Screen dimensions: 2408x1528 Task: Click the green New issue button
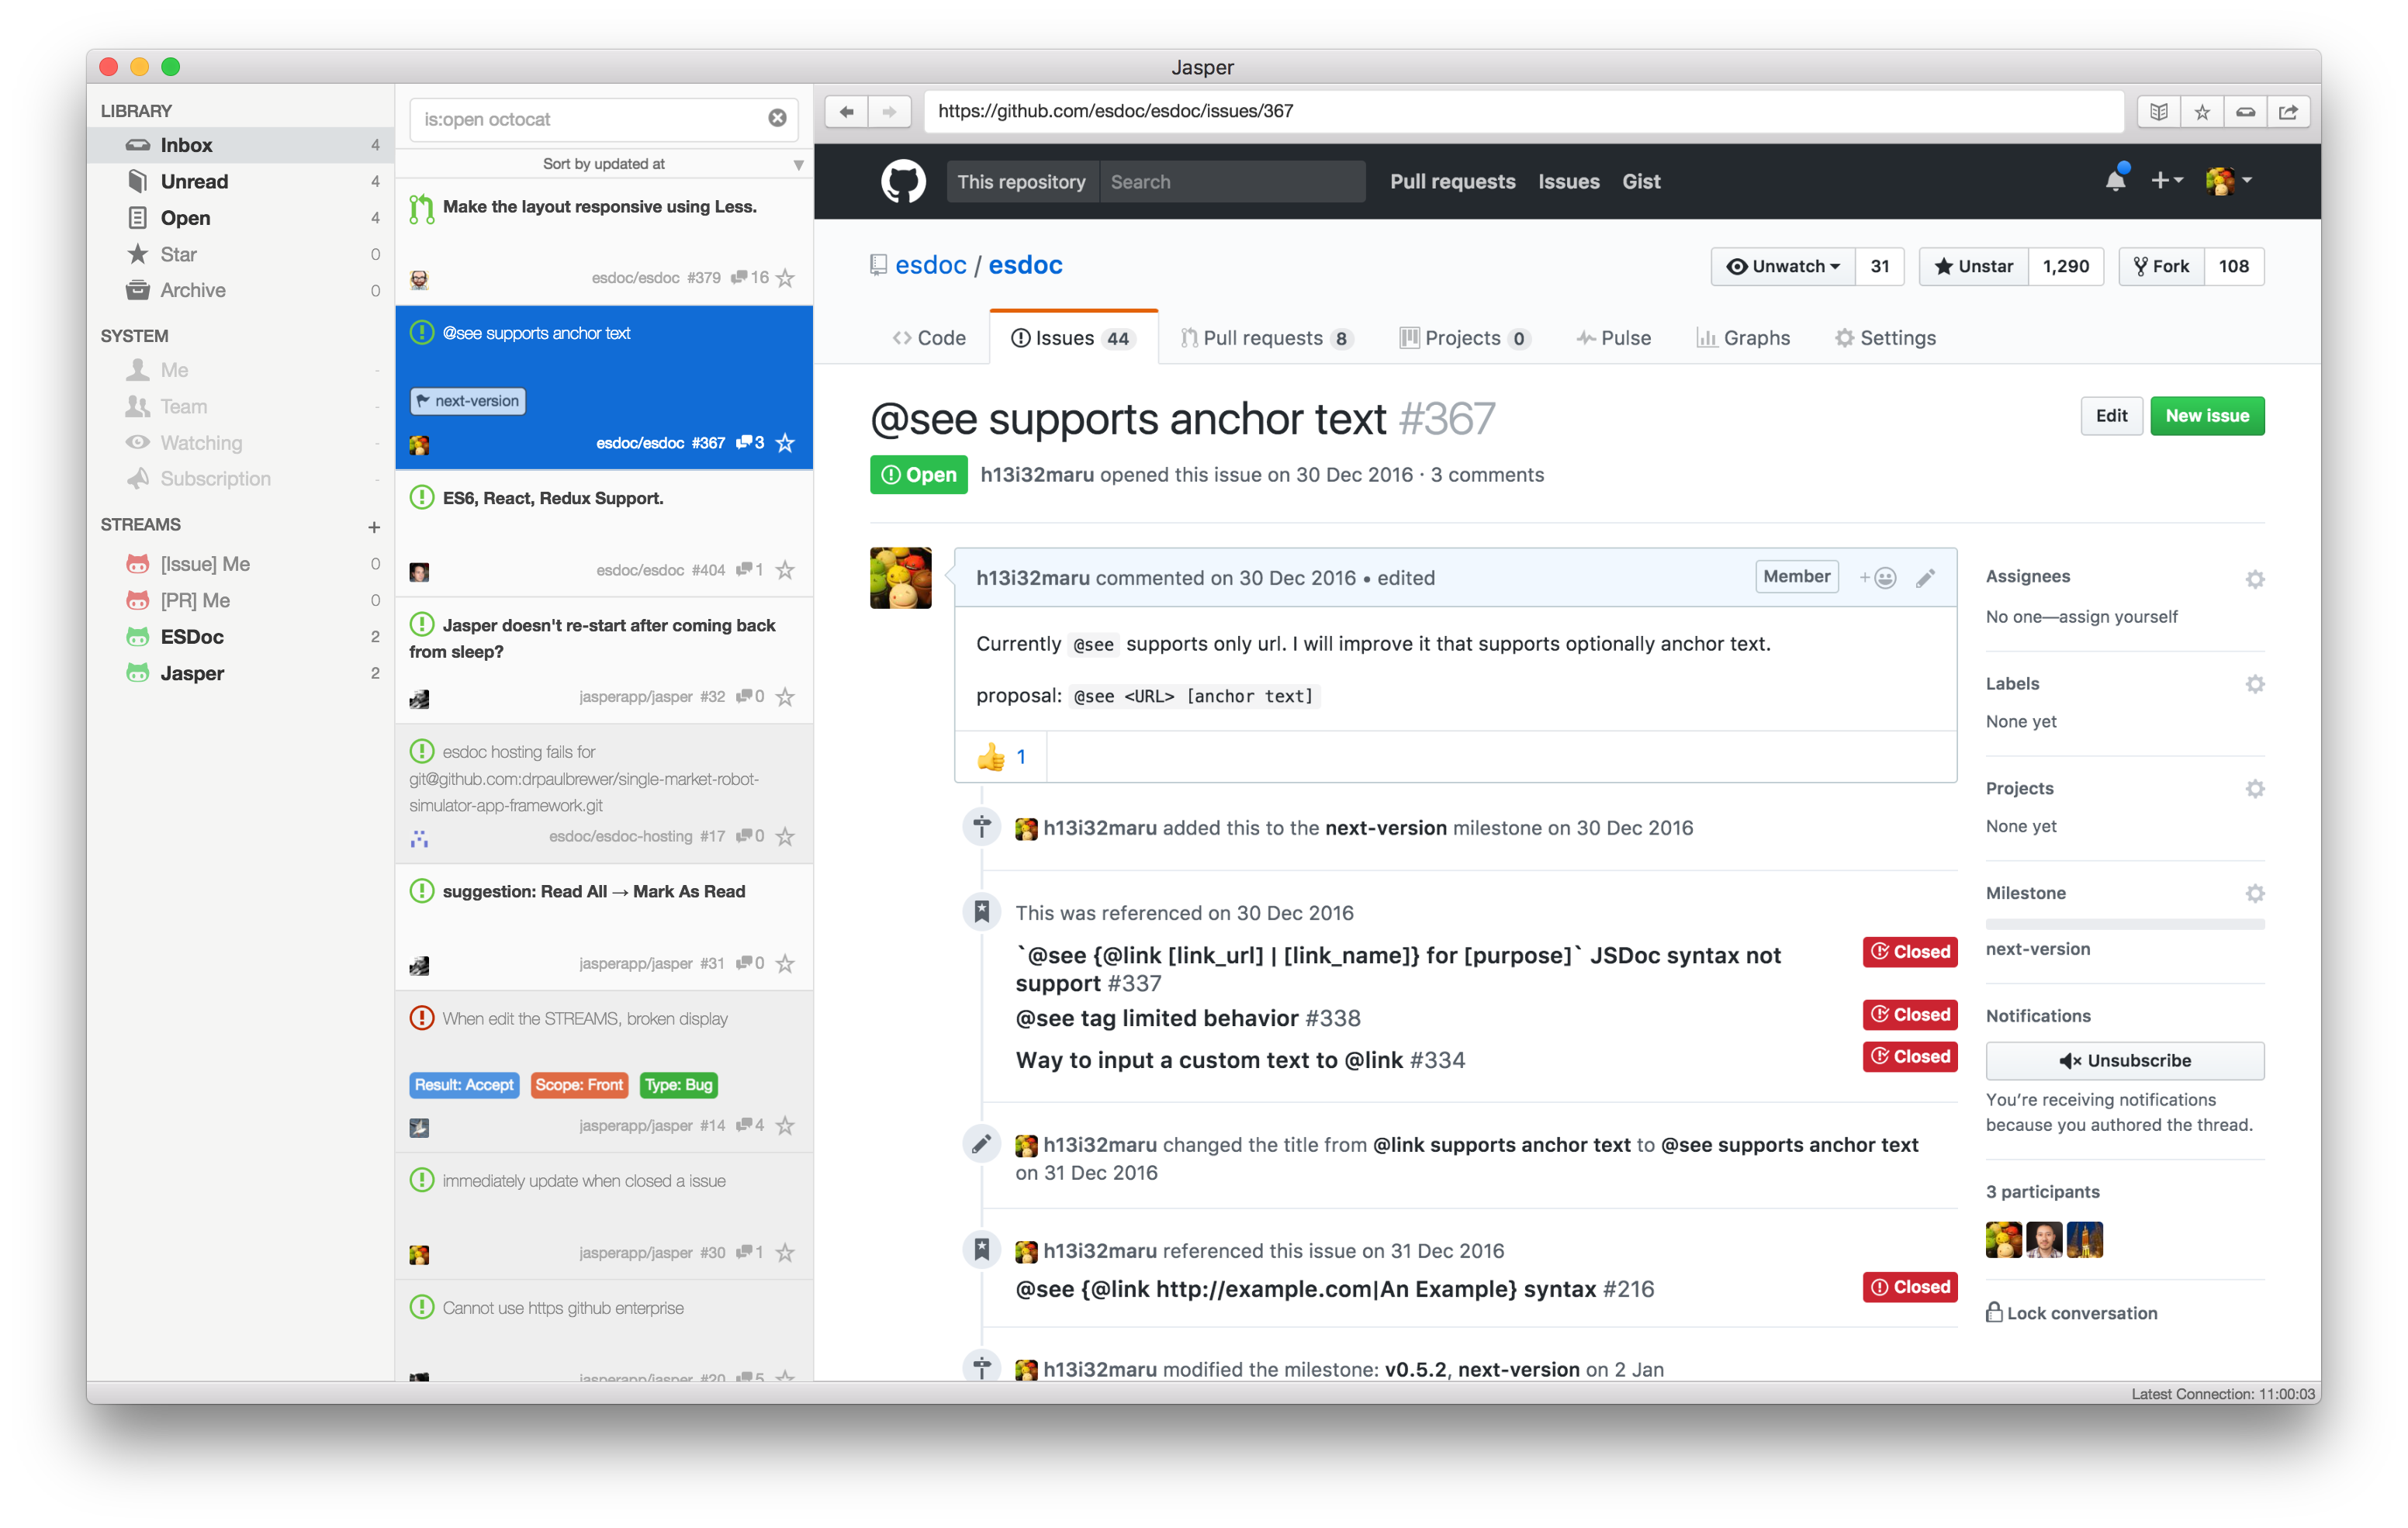2206,416
